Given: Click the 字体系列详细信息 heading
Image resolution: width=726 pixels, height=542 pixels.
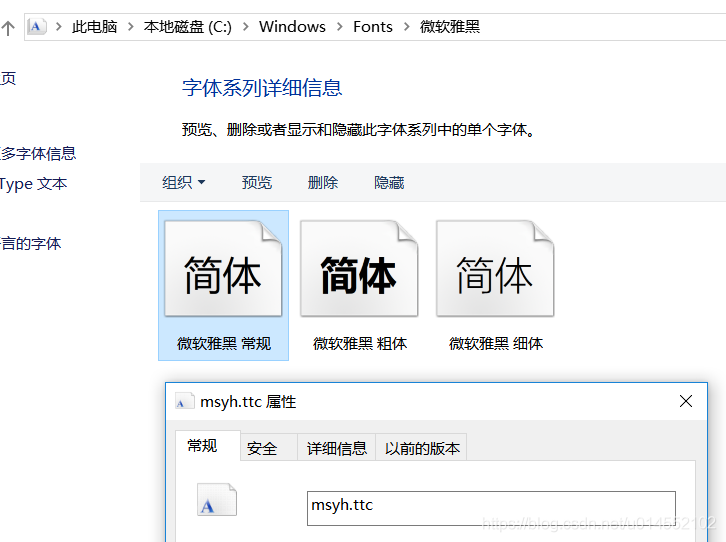Looking at the screenshot, I should (262, 88).
